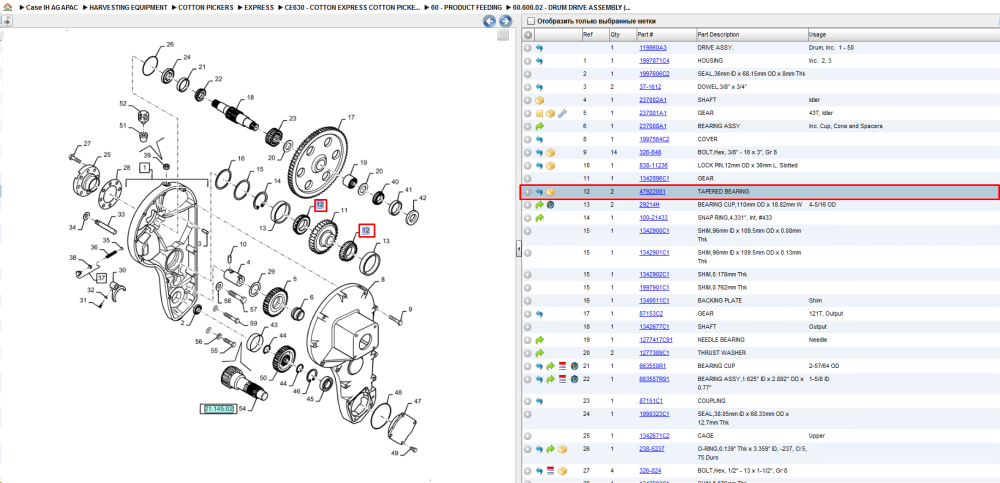
Task: Click the 21.145.02 reference label in diagram
Action: click(219, 408)
